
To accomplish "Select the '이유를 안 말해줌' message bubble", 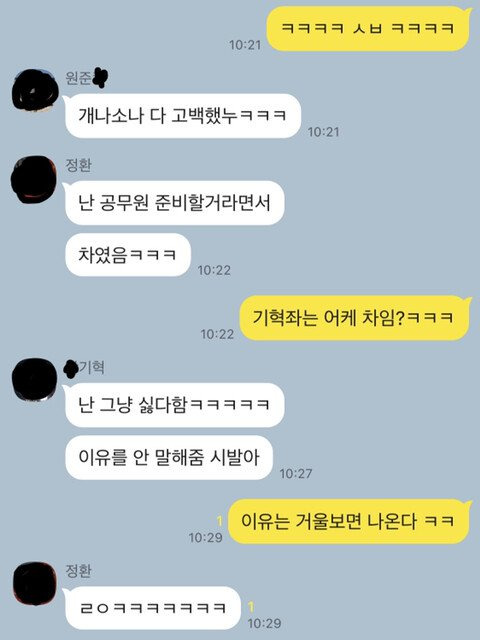I will point(169,458).
